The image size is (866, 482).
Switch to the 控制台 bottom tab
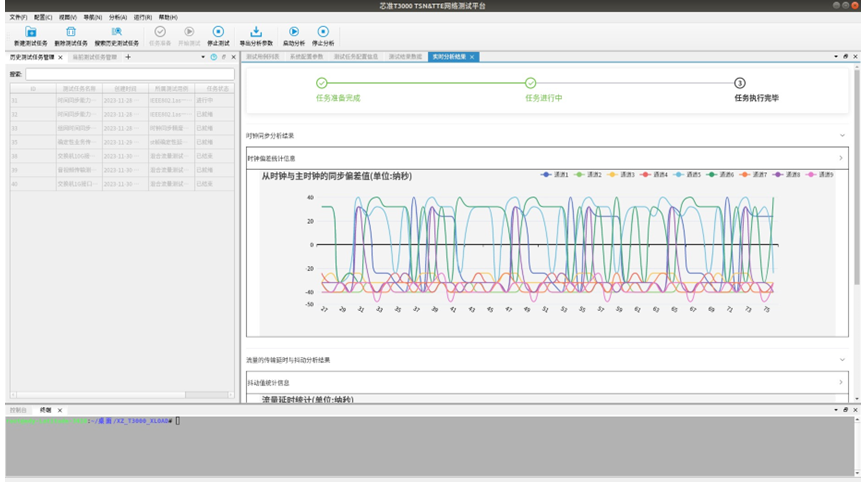point(18,411)
